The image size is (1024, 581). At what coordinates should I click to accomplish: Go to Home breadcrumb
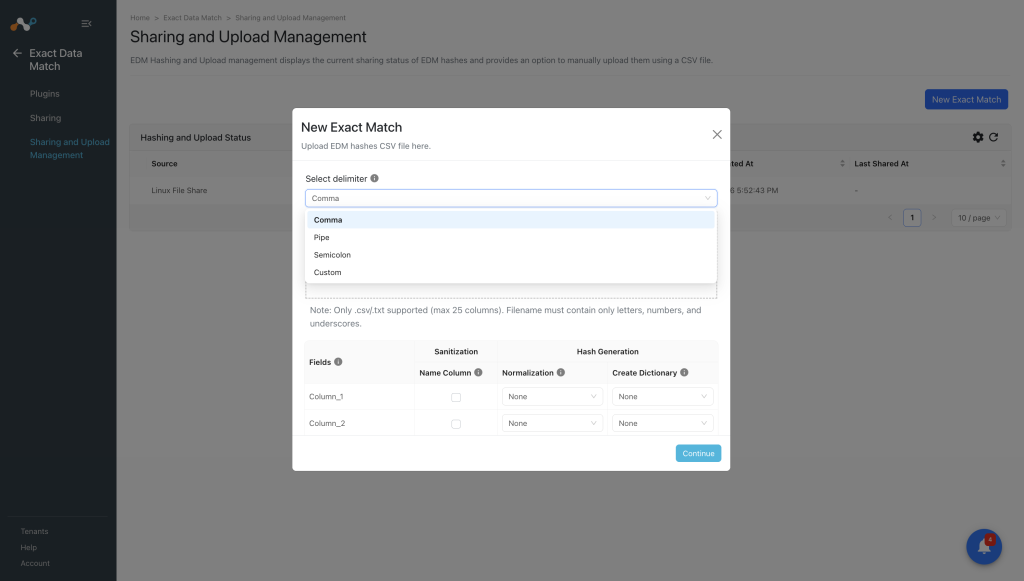coord(140,18)
